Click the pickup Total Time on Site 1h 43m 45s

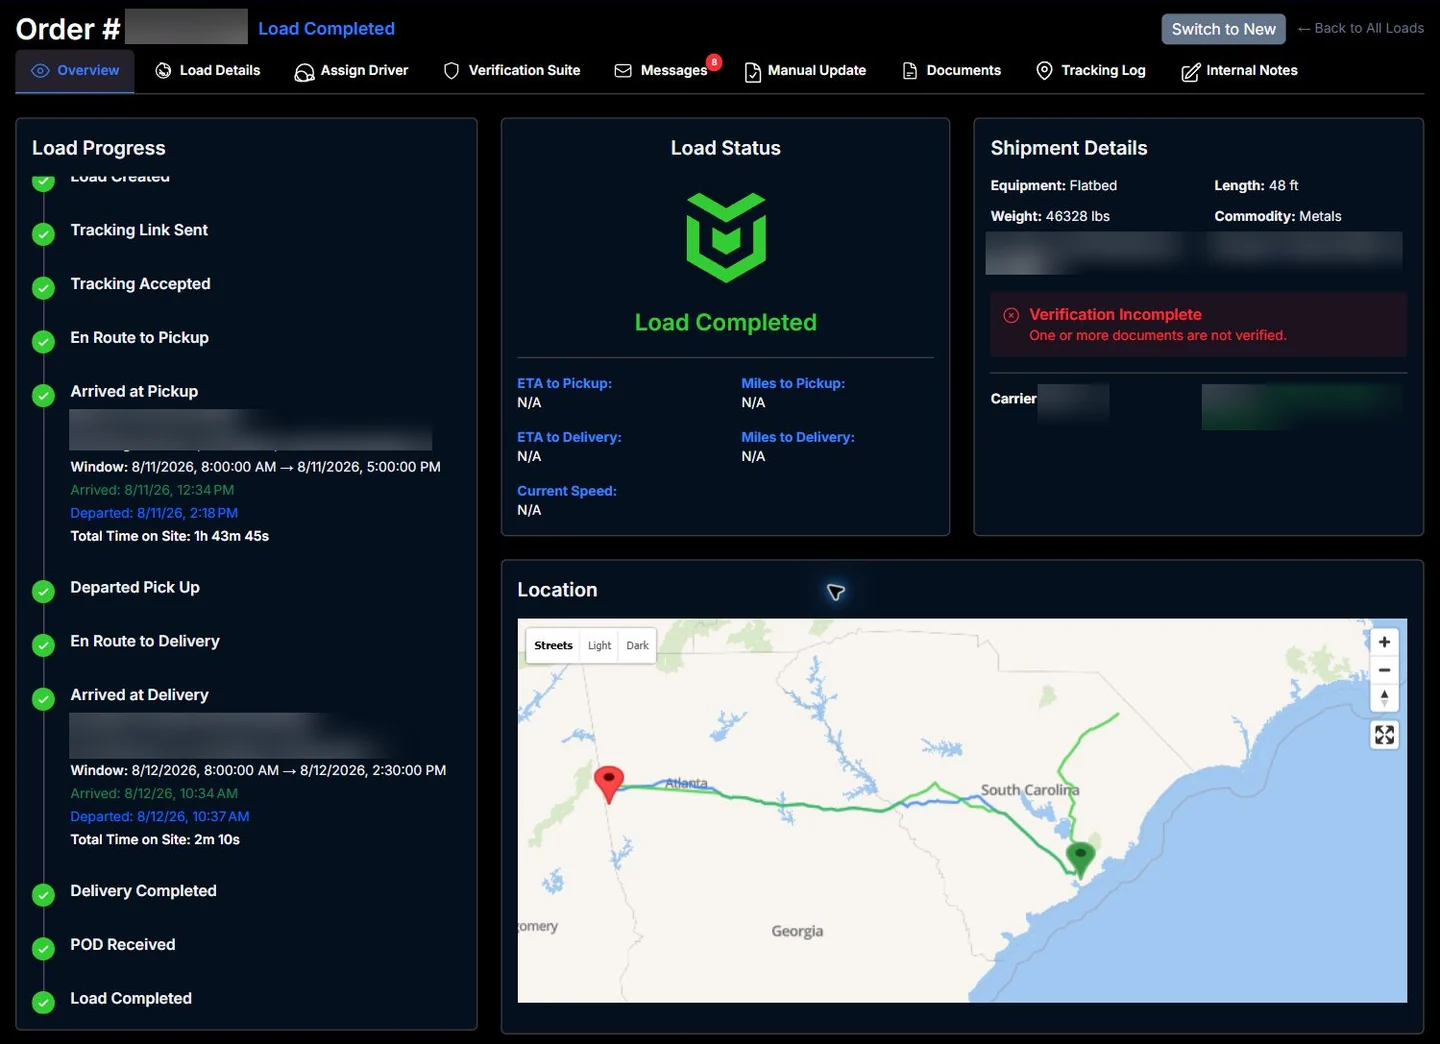[x=170, y=536]
